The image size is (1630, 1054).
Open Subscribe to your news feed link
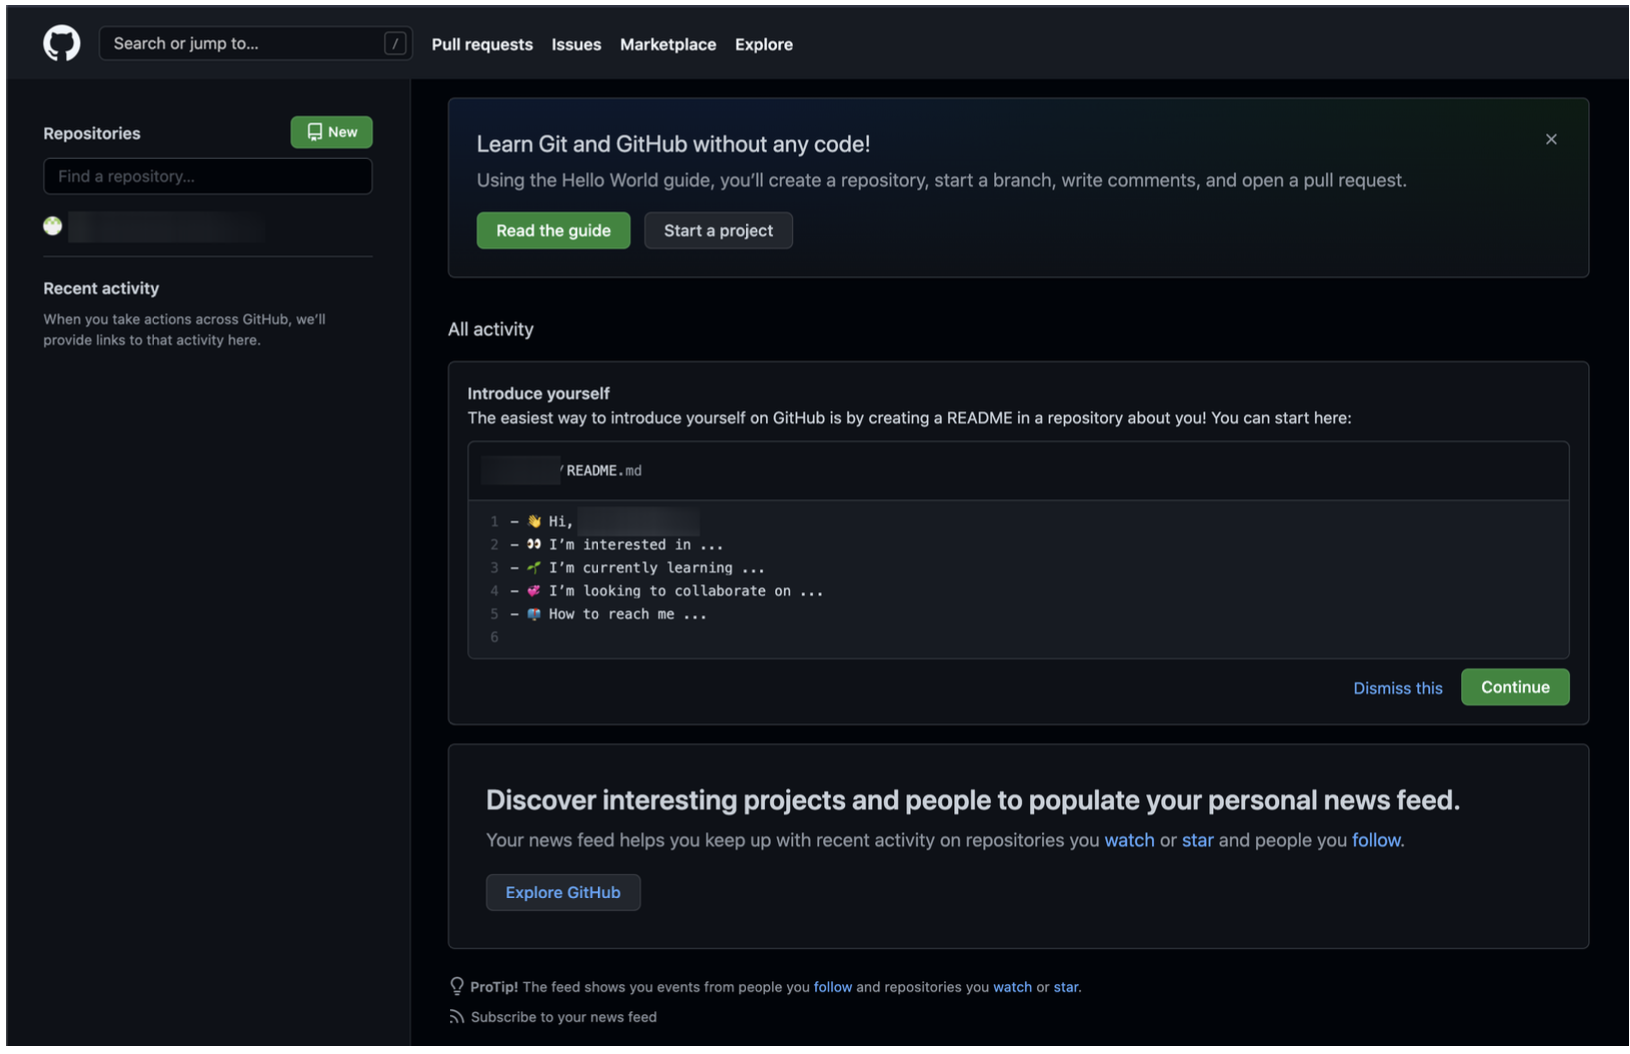(563, 1017)
